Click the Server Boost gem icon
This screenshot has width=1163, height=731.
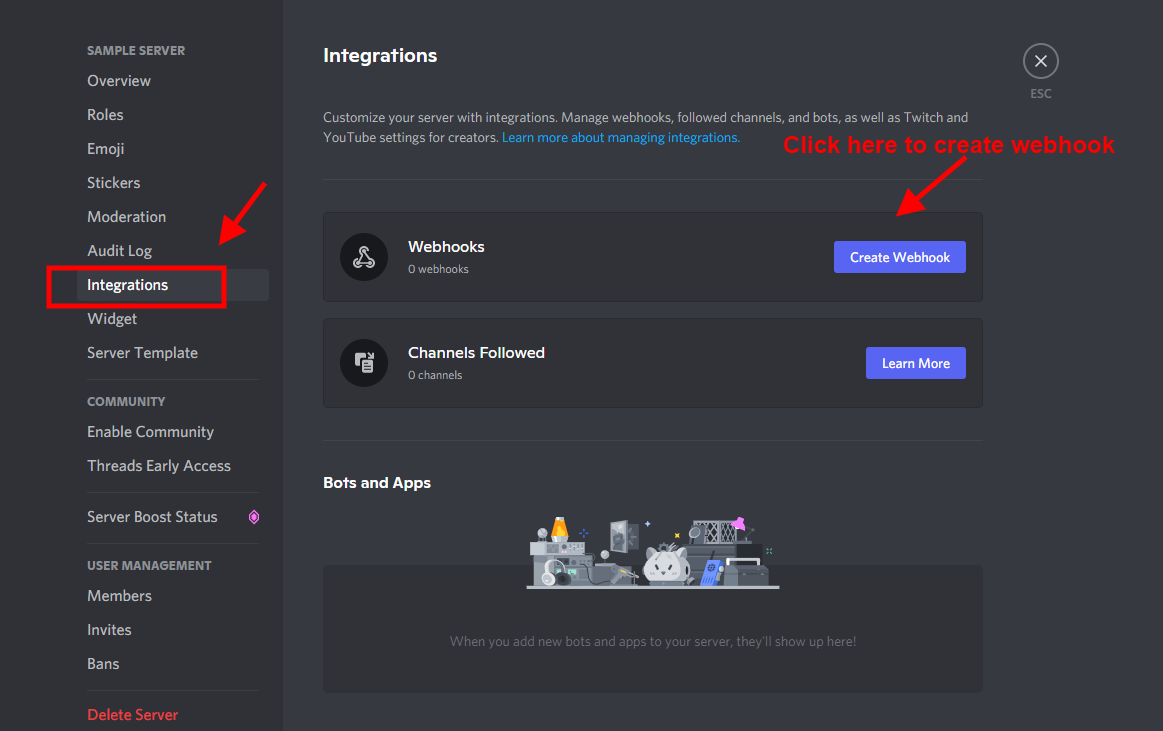point(254,517)
